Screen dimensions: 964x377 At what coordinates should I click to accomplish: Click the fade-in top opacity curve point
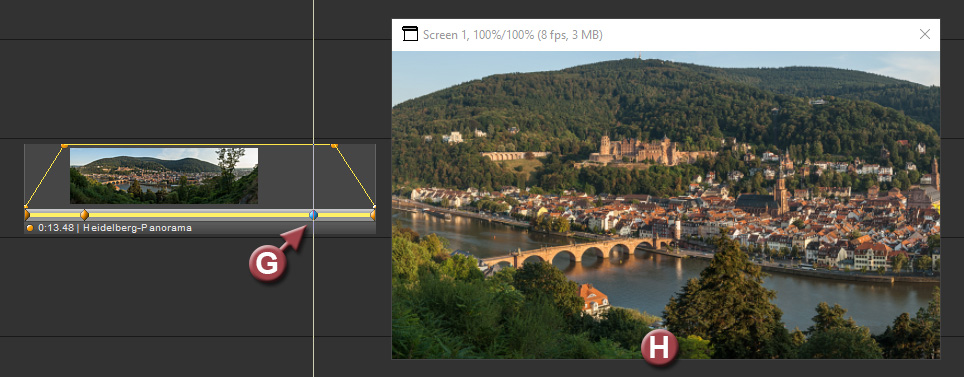coord(64,146)
